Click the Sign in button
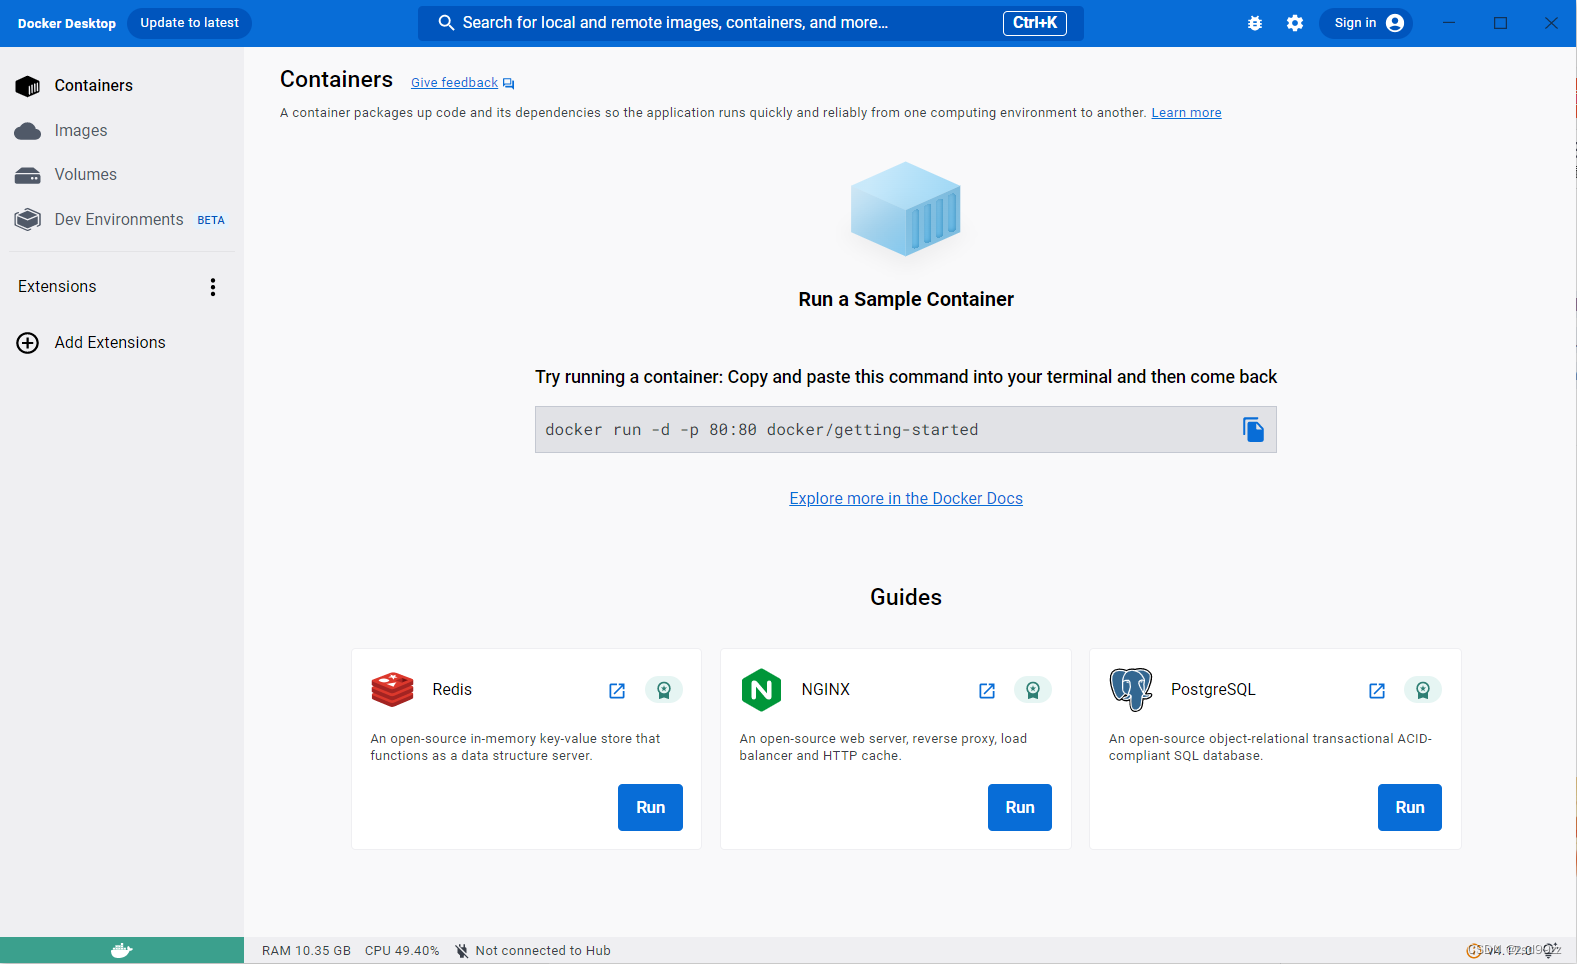 coord(1366,23)
